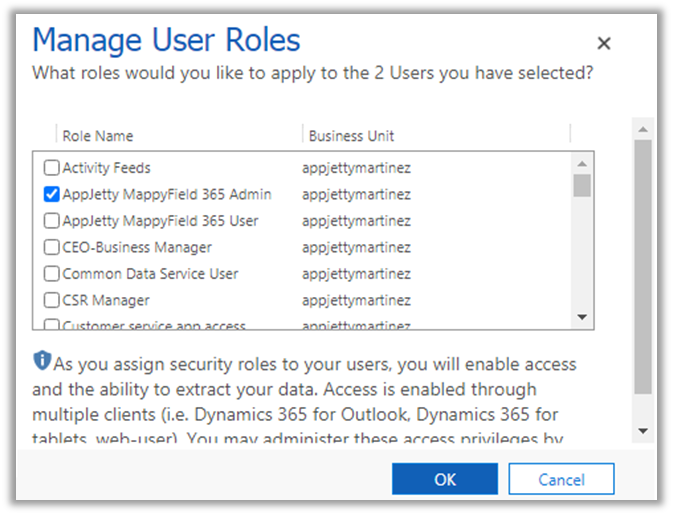Sort by the Role Name column header
674x515 pixels.
tap(98, 136)
